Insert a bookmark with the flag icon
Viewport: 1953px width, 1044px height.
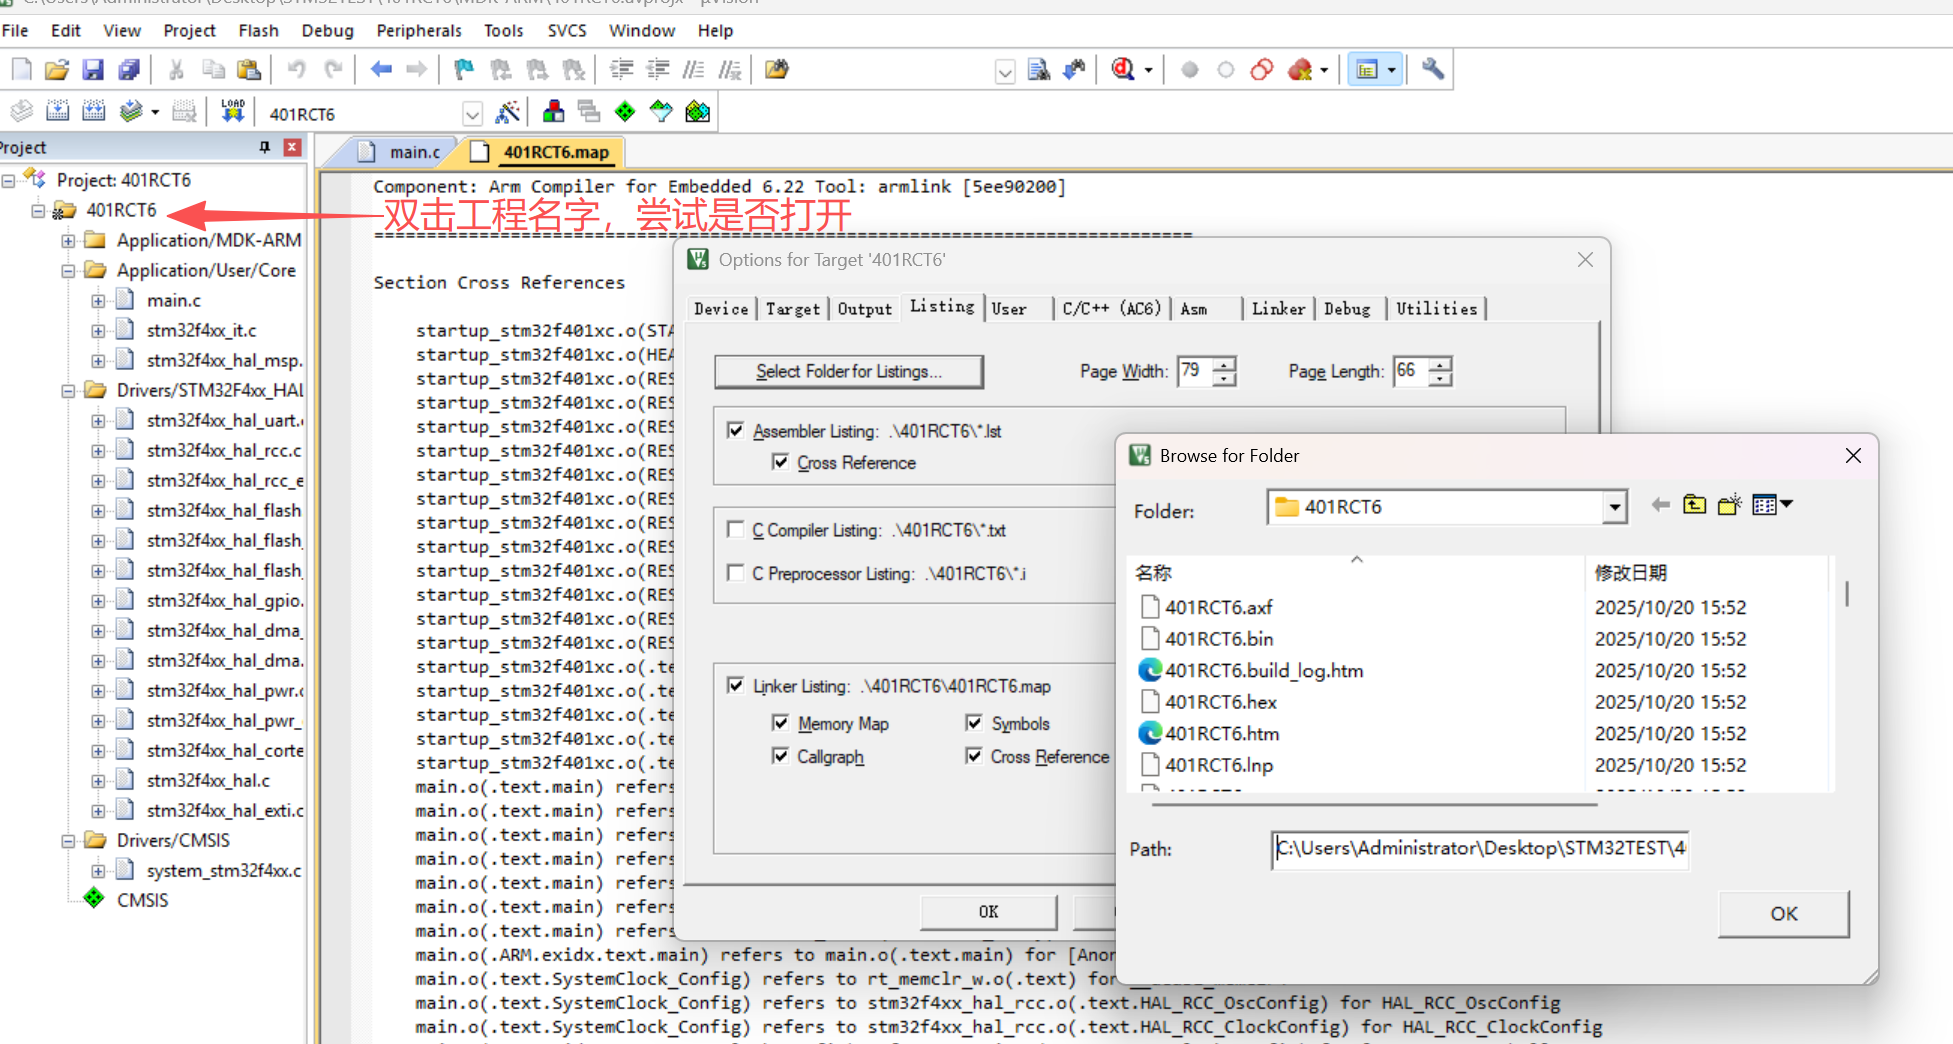click(464, 69)
